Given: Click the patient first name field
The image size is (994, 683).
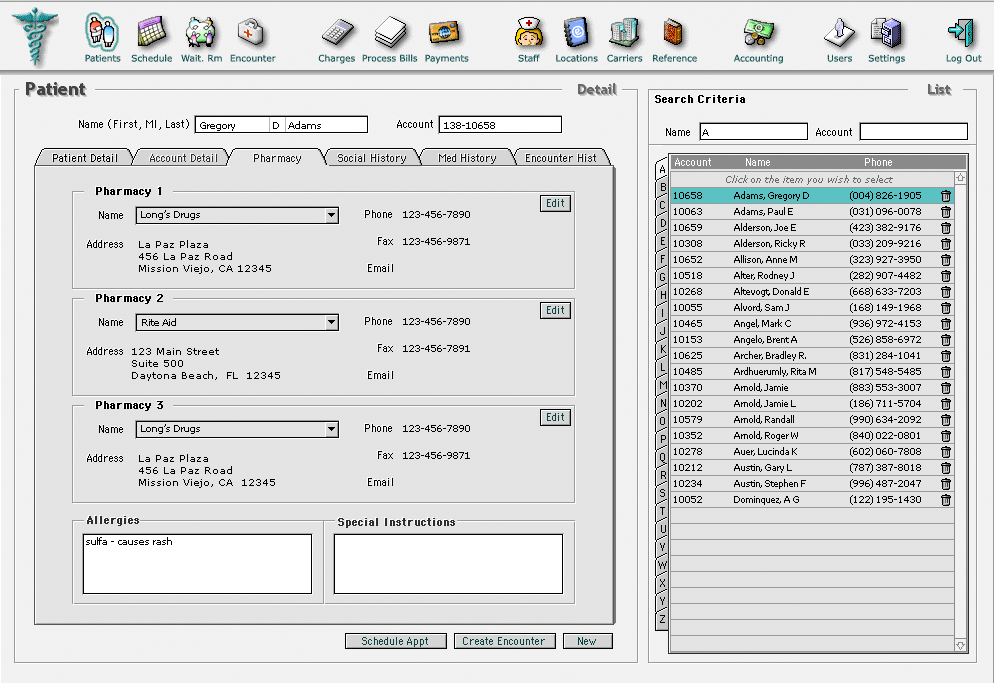Looking at the screenshot, I should point(232,125).
